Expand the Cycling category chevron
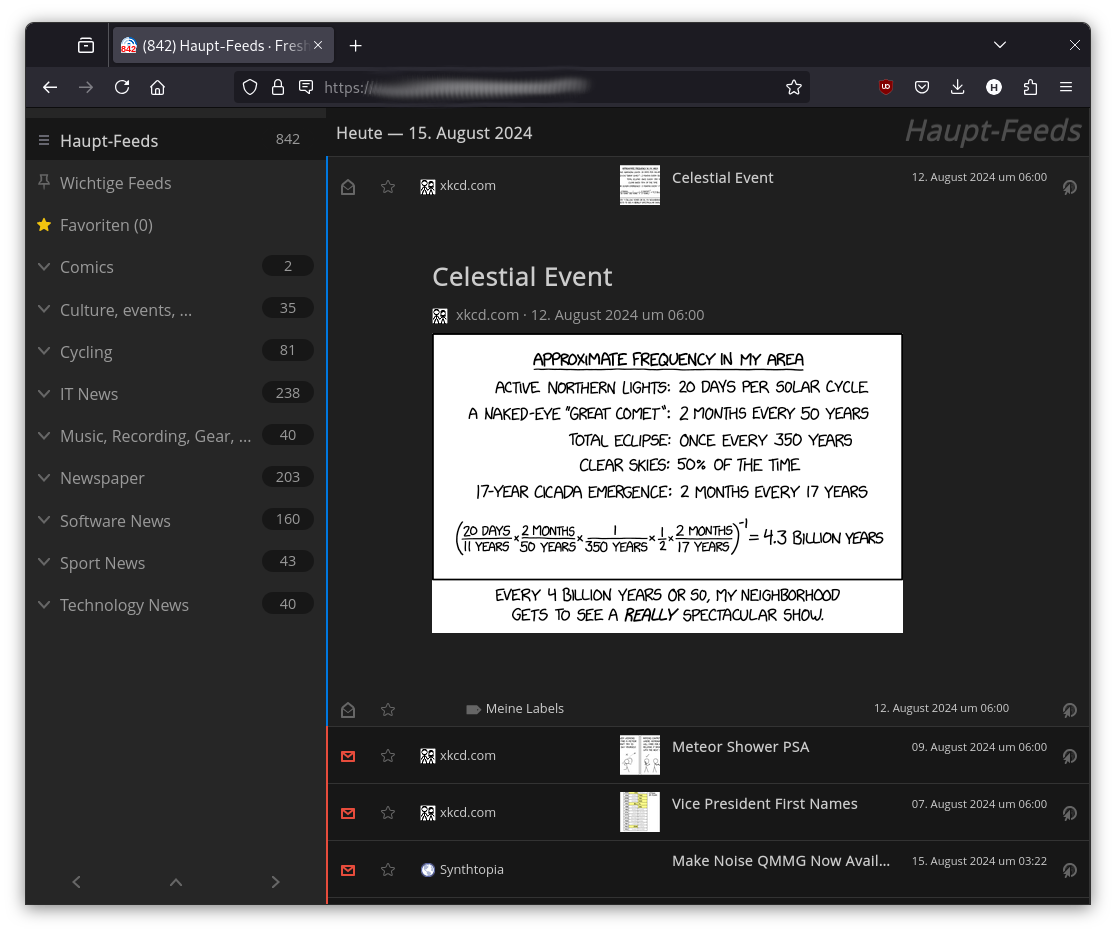The width and height of the screenshot is (1116, 933). click(44, 351)
